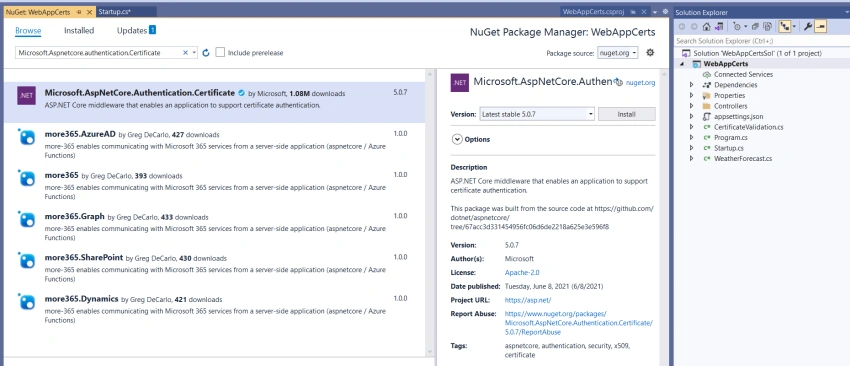Select the Microsoft.AspNetCore.Authentication.Certificate package row

(x=215, y=102)
